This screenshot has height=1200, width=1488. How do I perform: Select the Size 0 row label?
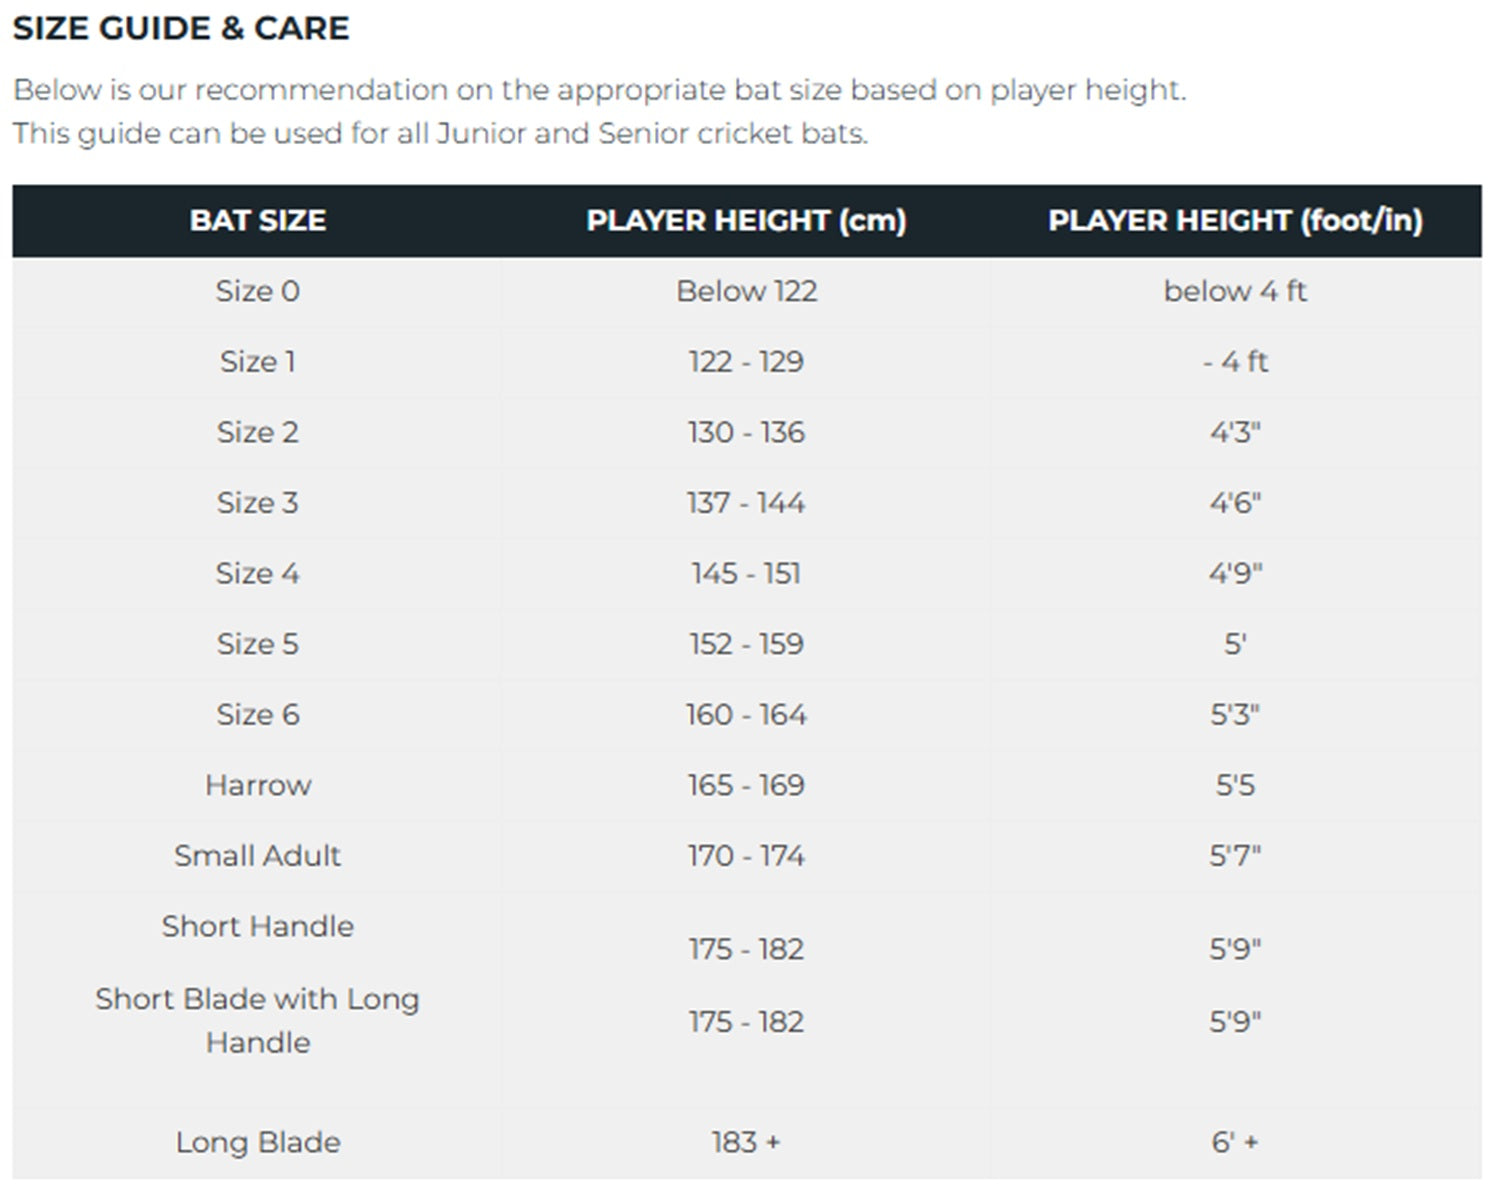point(257,291)
